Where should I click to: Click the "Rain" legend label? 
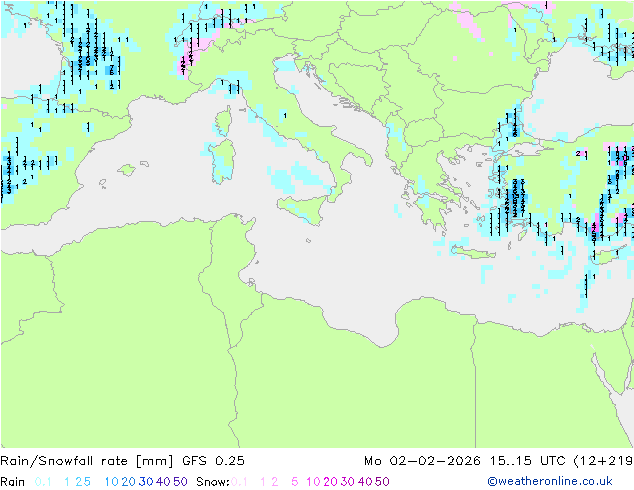(x=13, y=482)
